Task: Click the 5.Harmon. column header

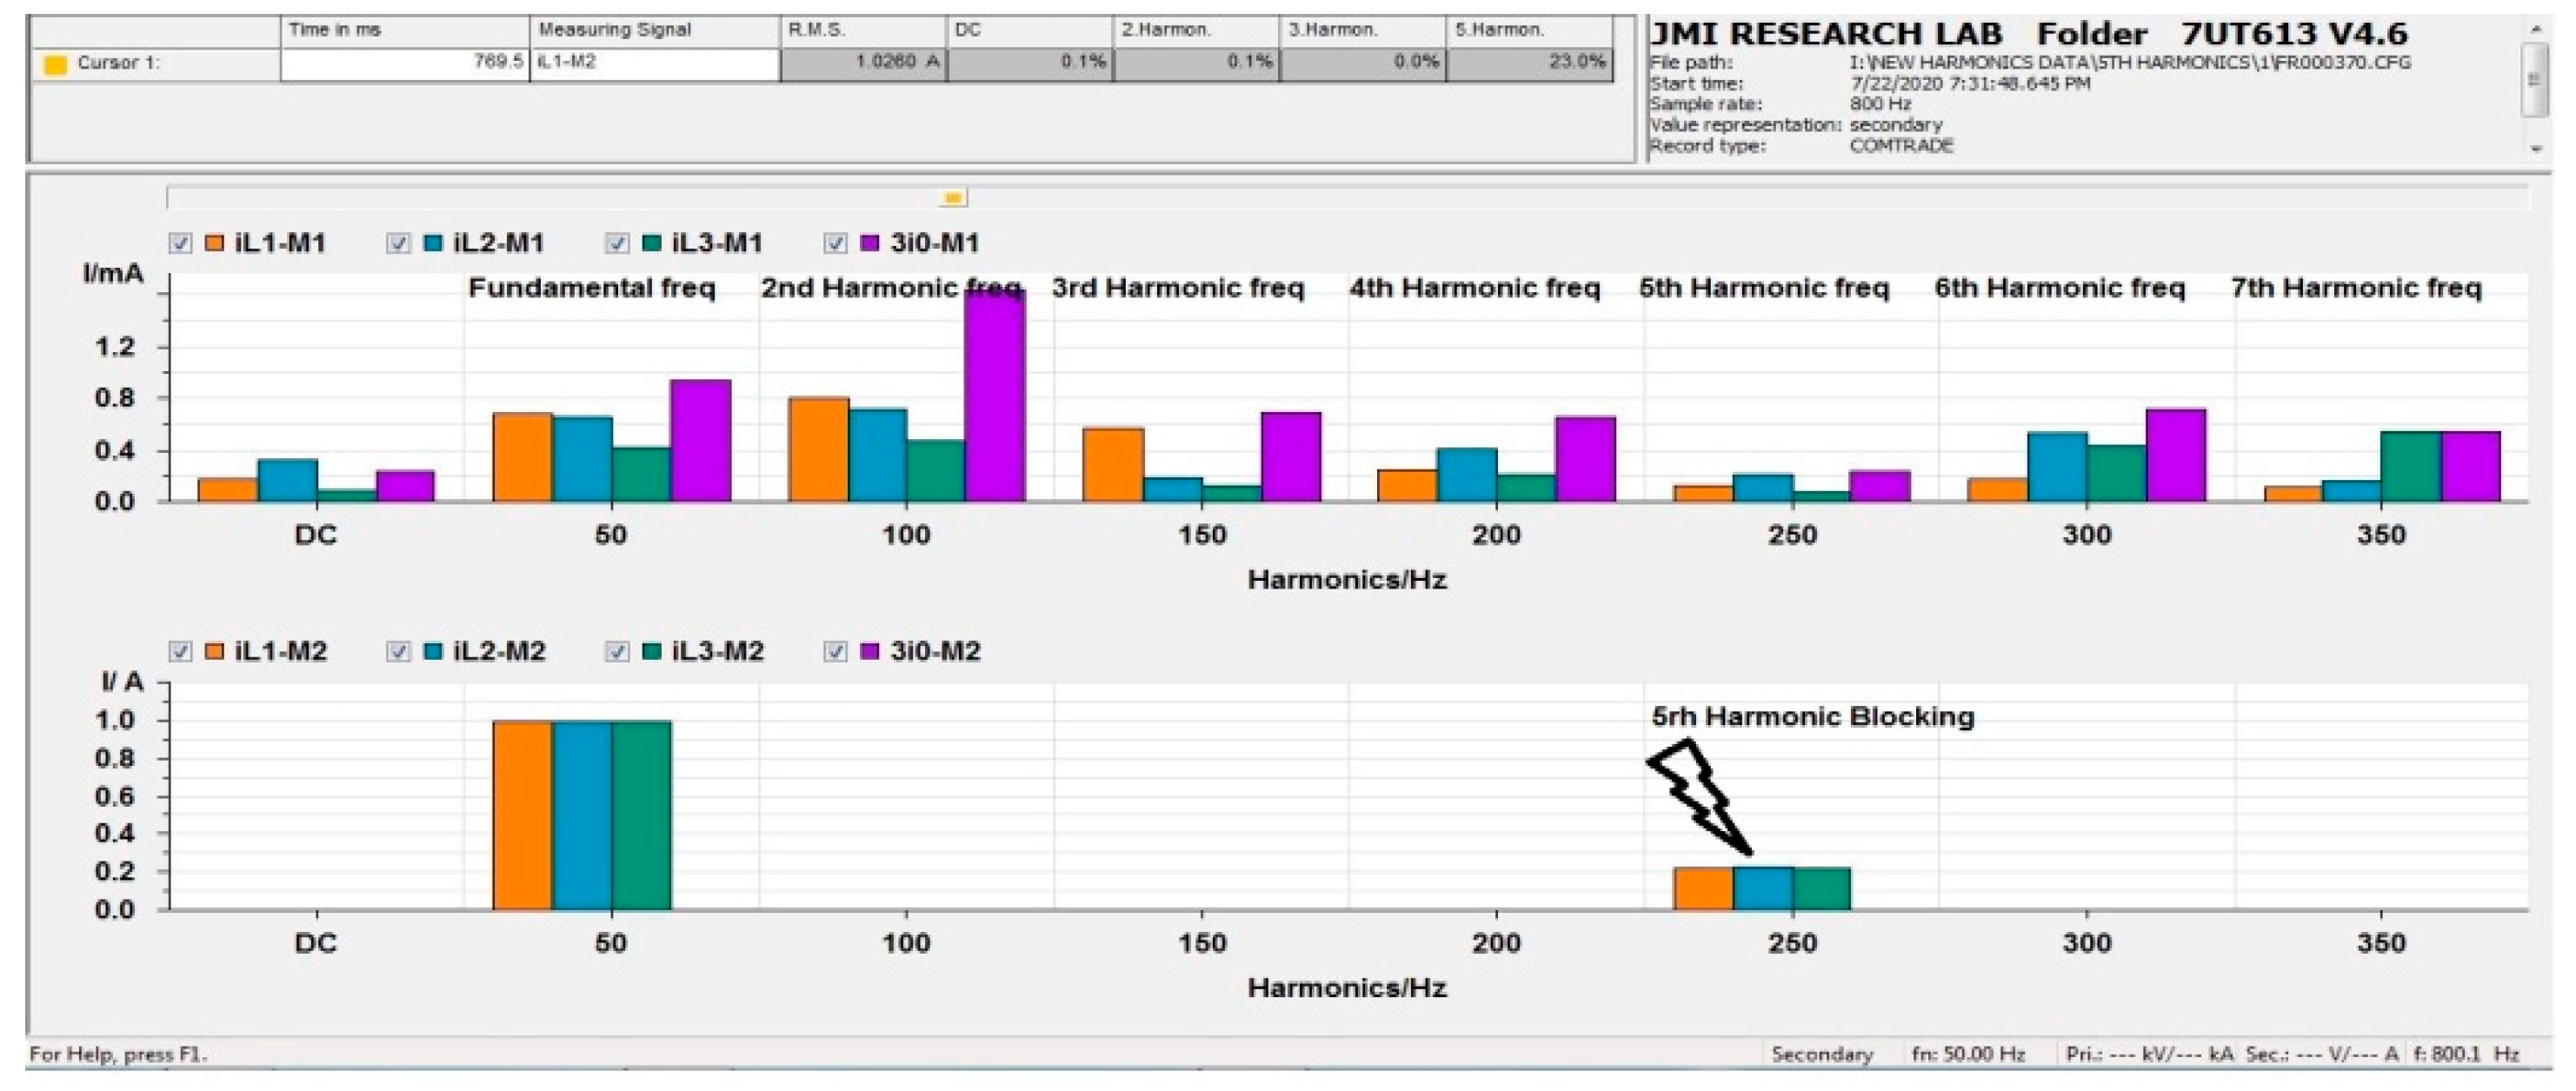Action: click(x=1528, y=30)
